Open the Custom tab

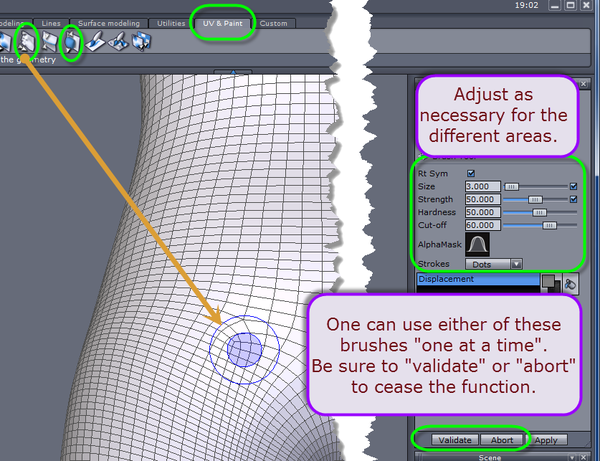(273, 23)
